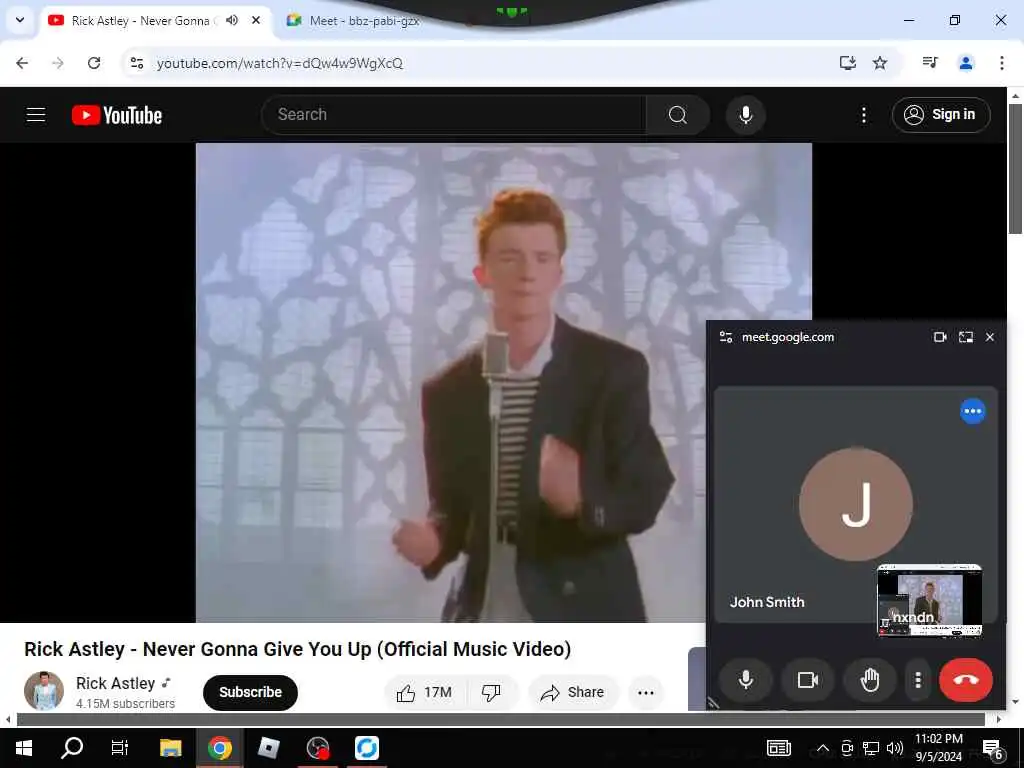The height and width of the screenshot is (768, 1024).
Task: Click the shared screen self-view thumbnail
Action: click(x=929, y=600)
